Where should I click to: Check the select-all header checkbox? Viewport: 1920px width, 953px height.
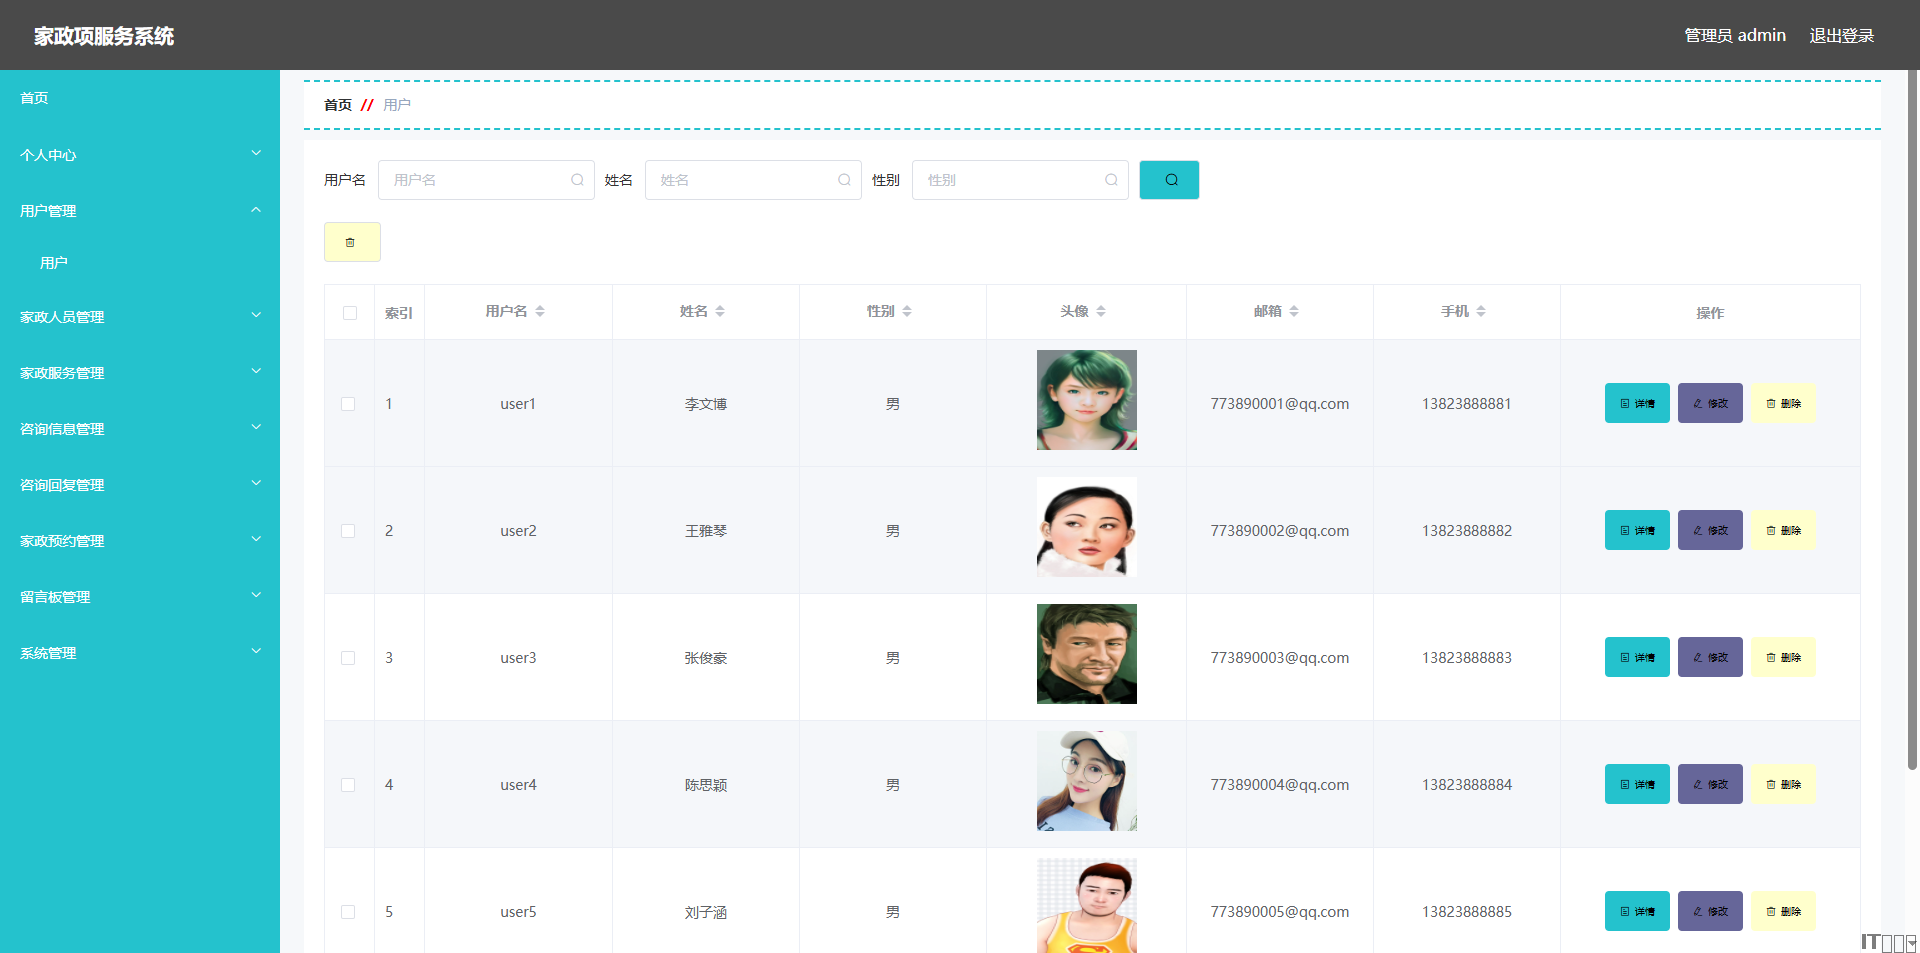coord(349,313)
